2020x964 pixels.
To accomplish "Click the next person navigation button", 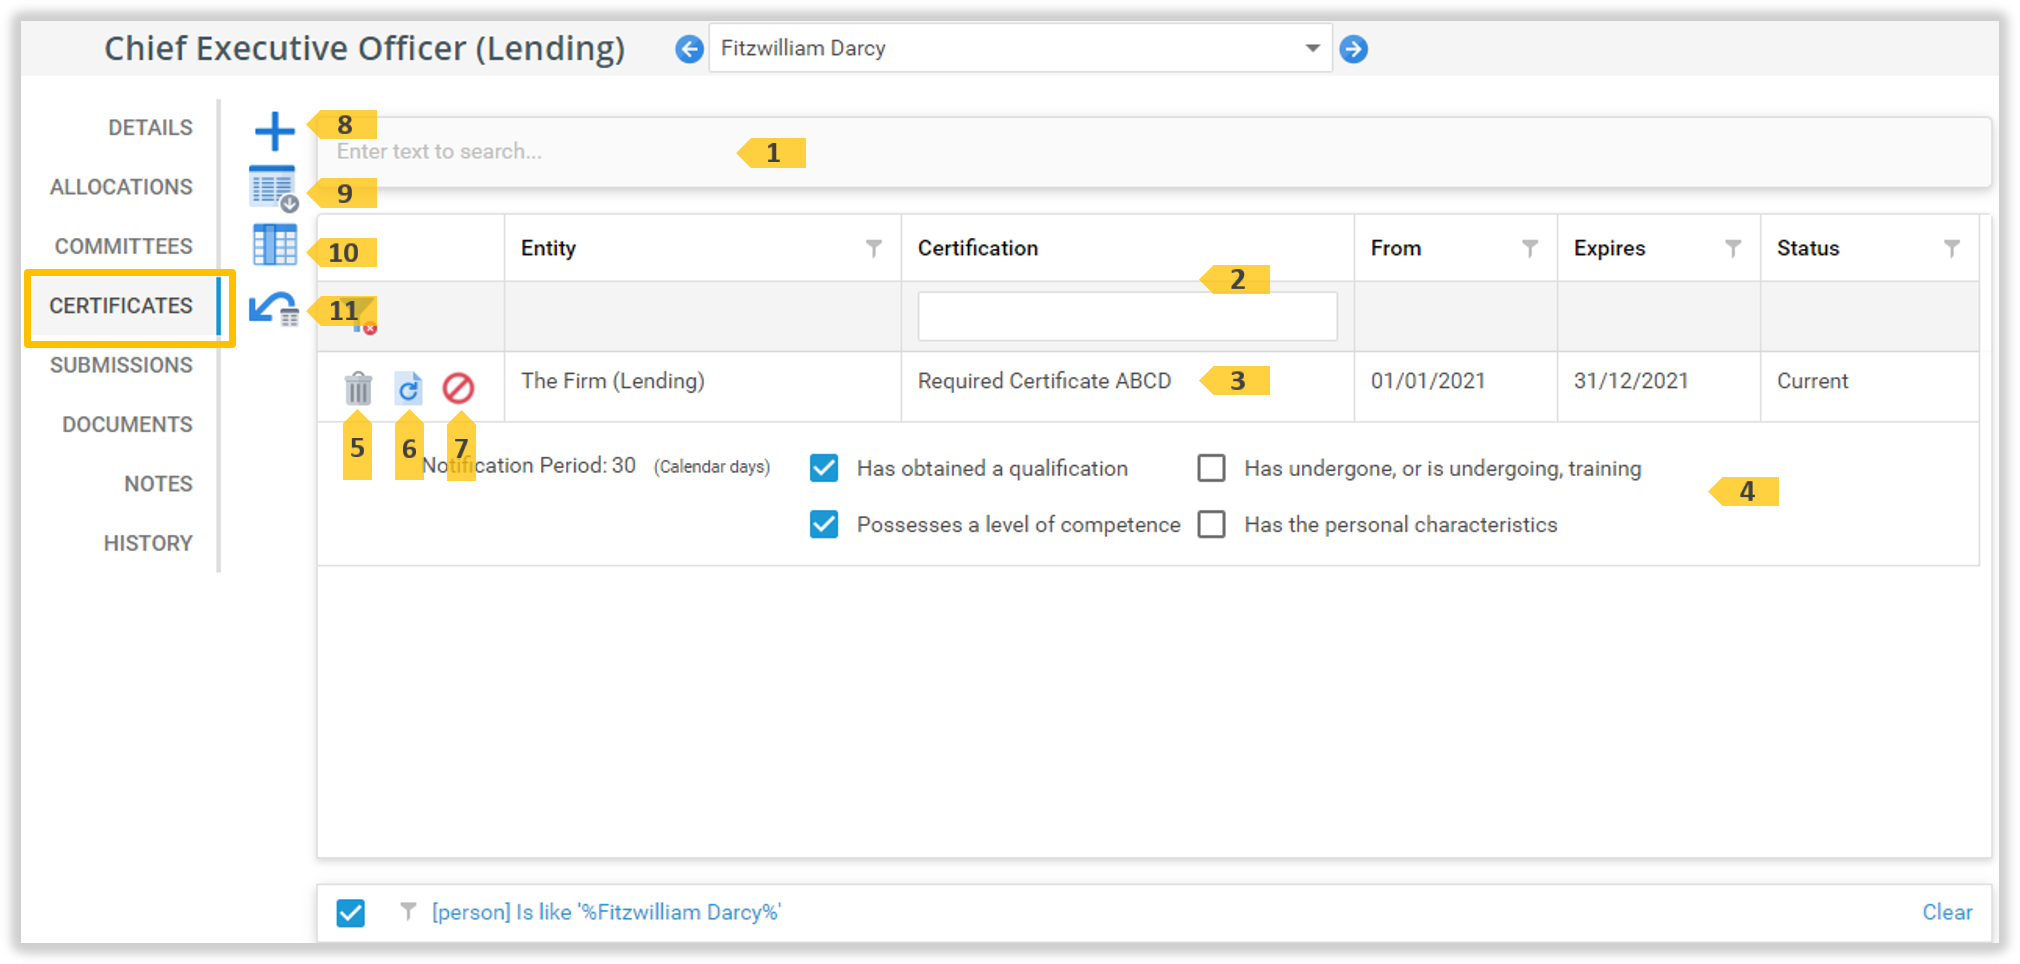I will click(x=1354, y=48).
